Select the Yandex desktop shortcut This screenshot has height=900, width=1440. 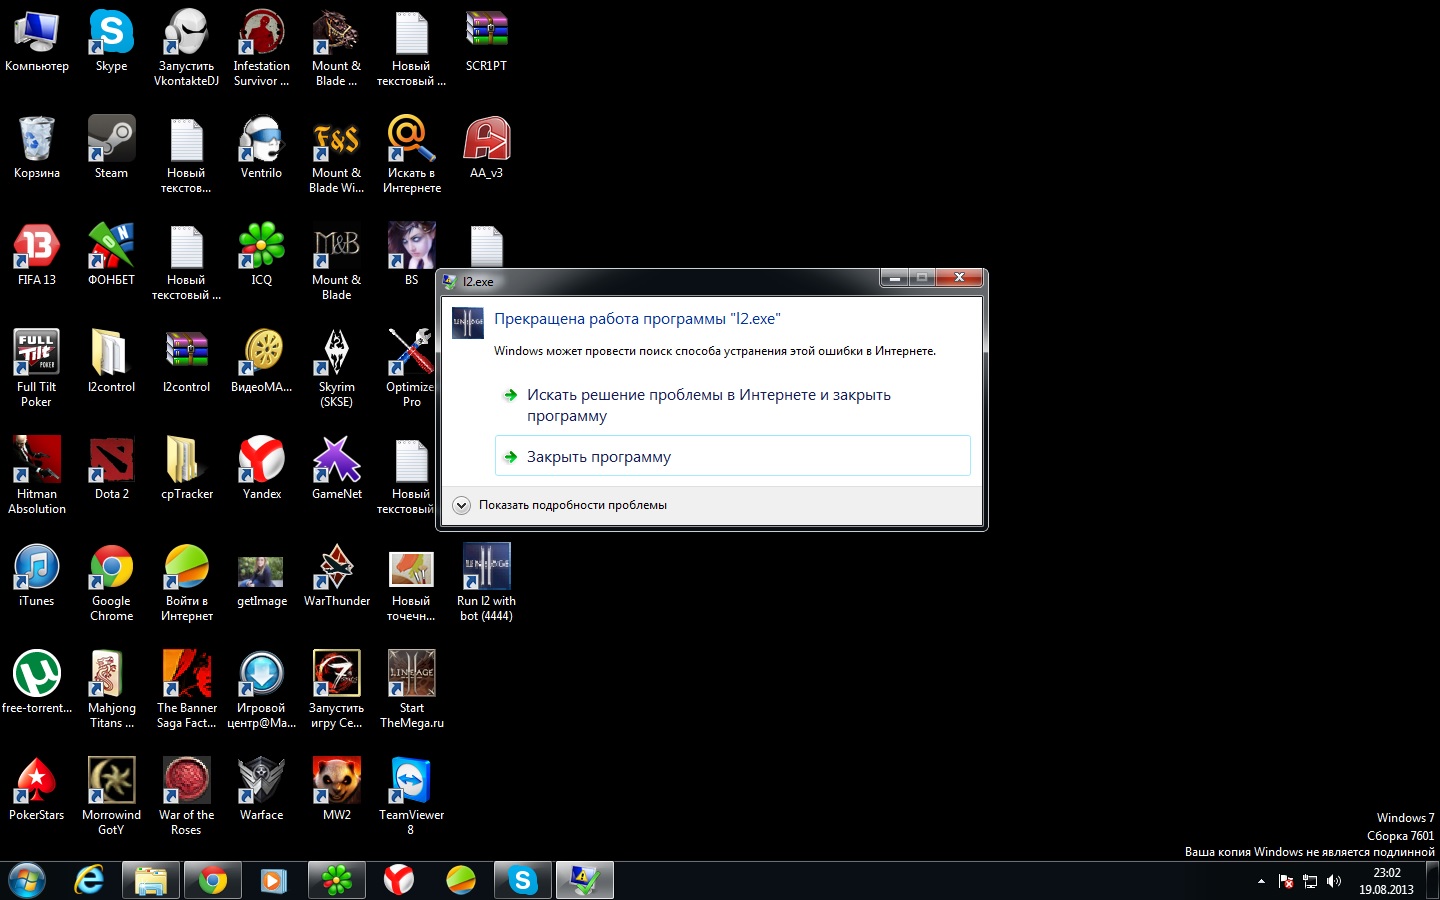pyautogui.click(x=261, y=470)
